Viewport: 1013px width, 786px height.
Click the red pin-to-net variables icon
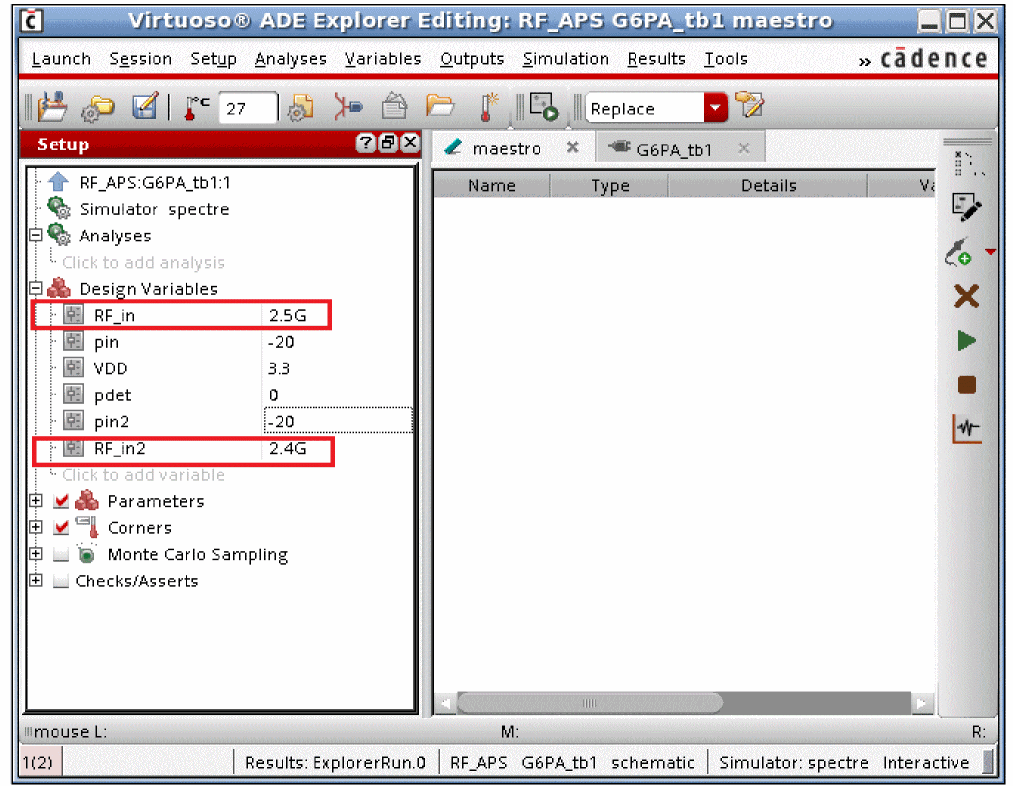click(x=348, y=107)
